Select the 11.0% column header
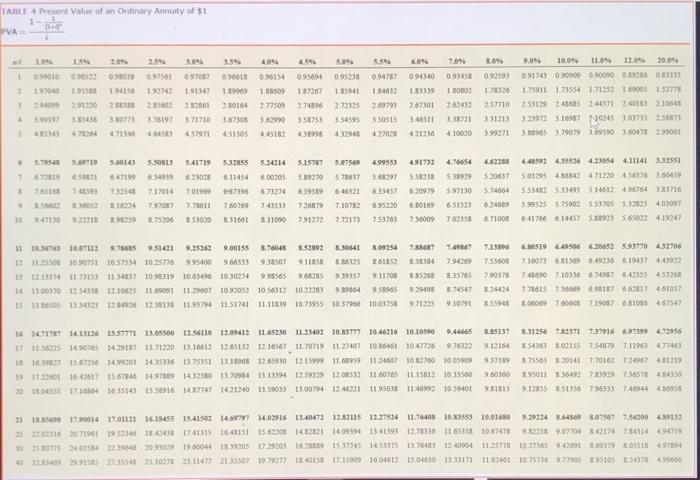 pyautogui.click(x=601, y=60)
